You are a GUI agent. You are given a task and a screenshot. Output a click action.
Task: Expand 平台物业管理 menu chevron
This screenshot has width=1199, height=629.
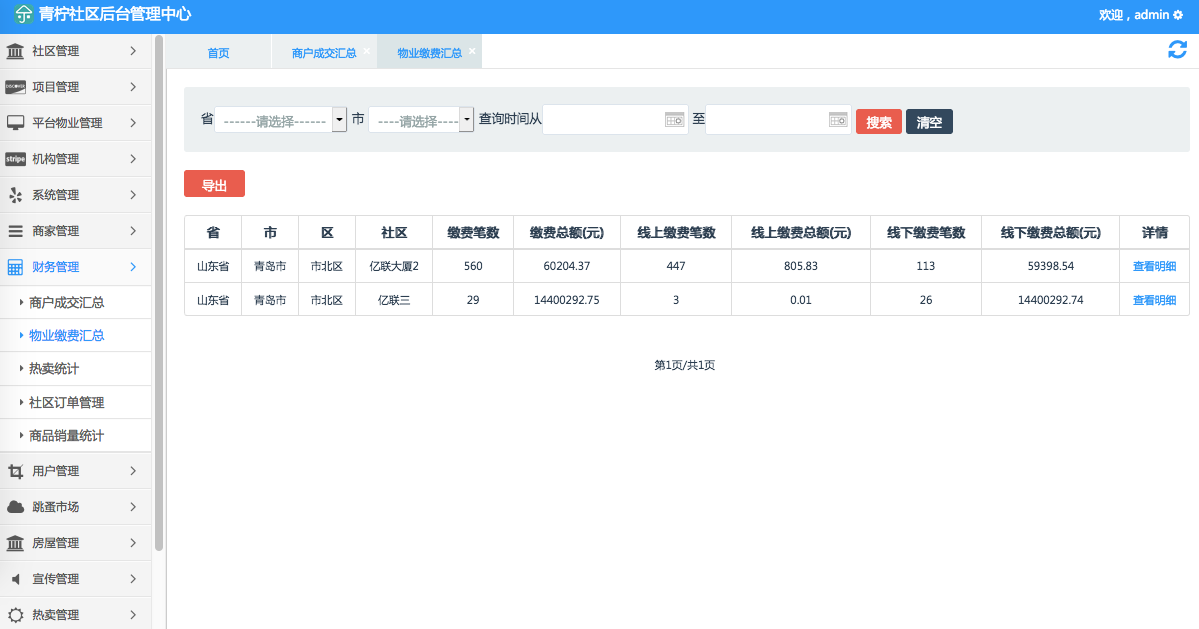coord(133,123)
